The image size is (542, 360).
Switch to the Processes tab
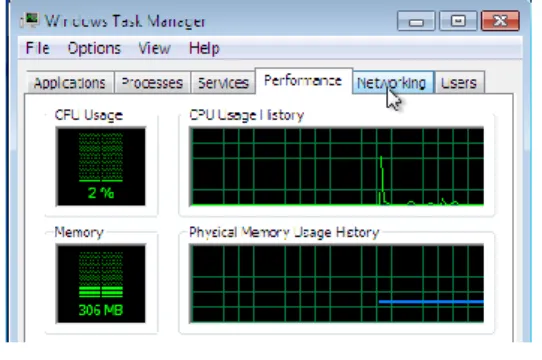152,83
